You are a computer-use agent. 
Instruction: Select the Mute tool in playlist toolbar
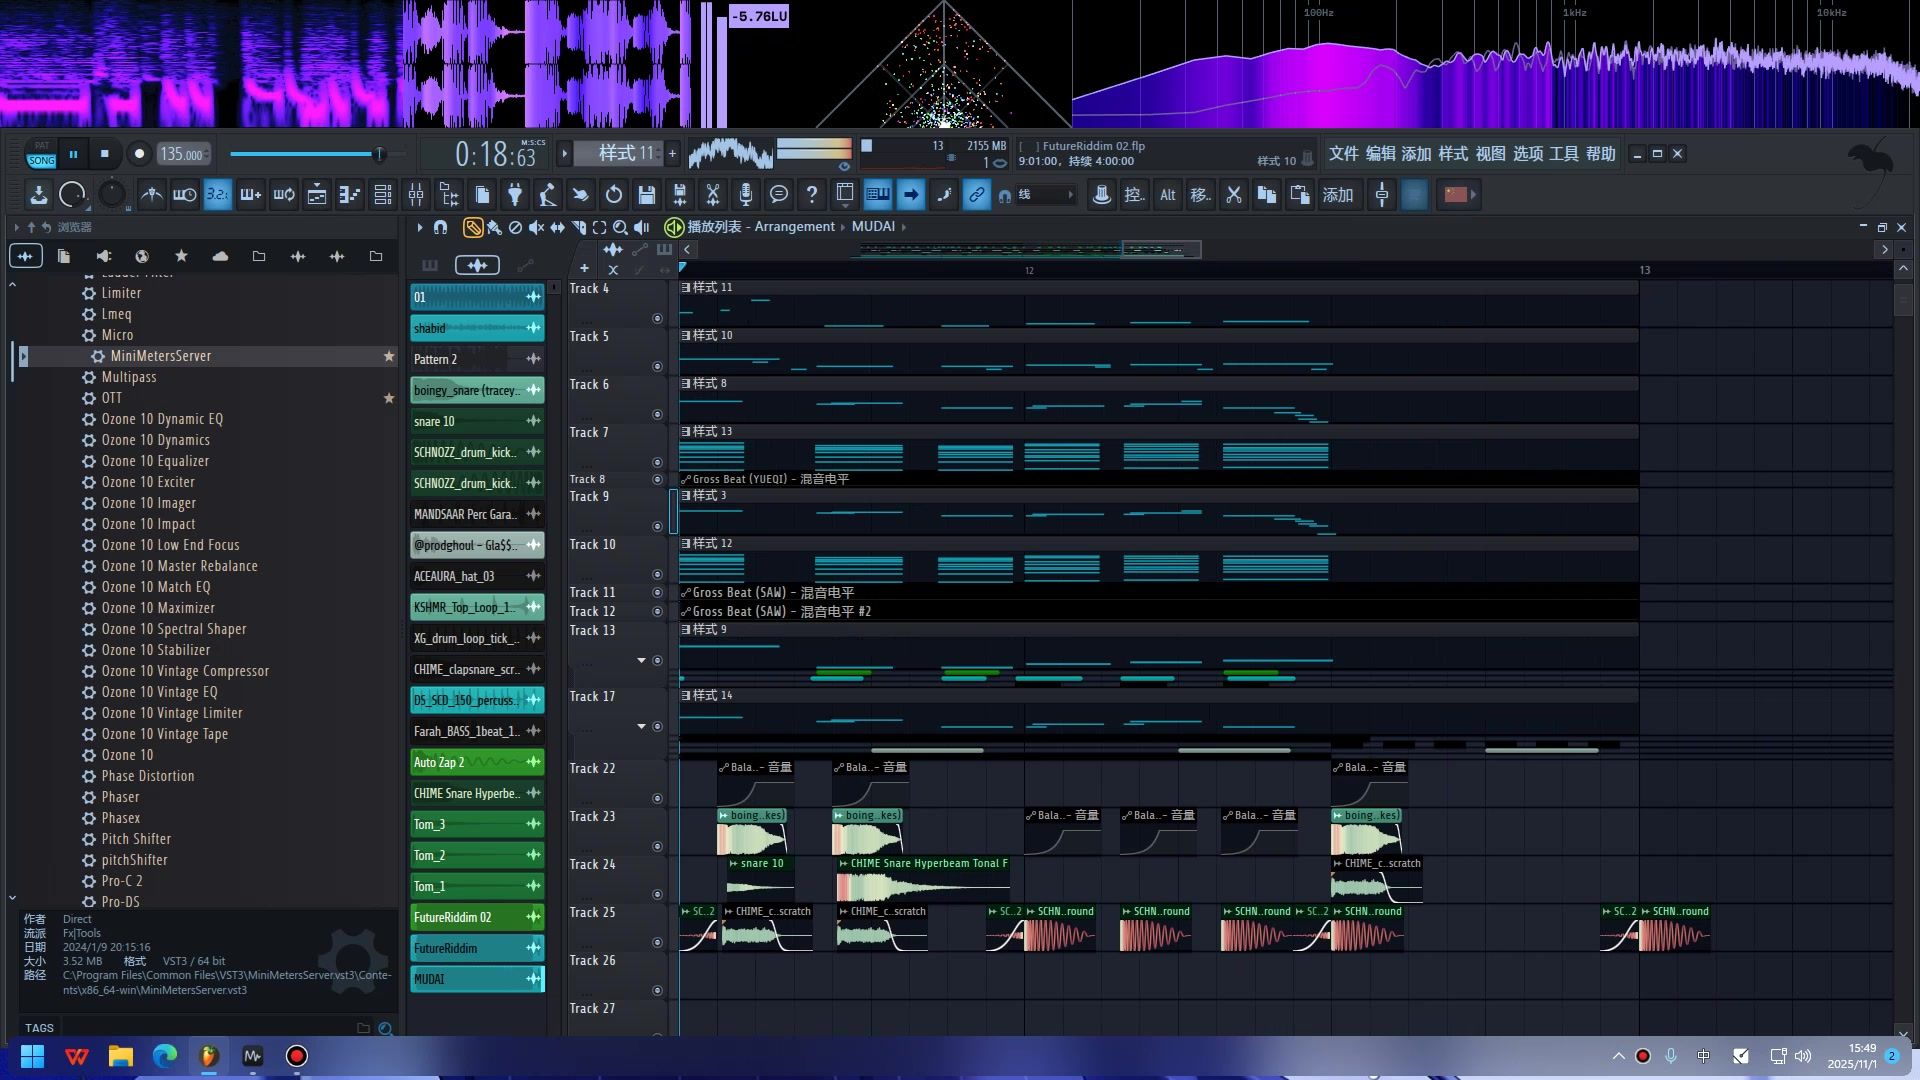(x=536, y=228)
